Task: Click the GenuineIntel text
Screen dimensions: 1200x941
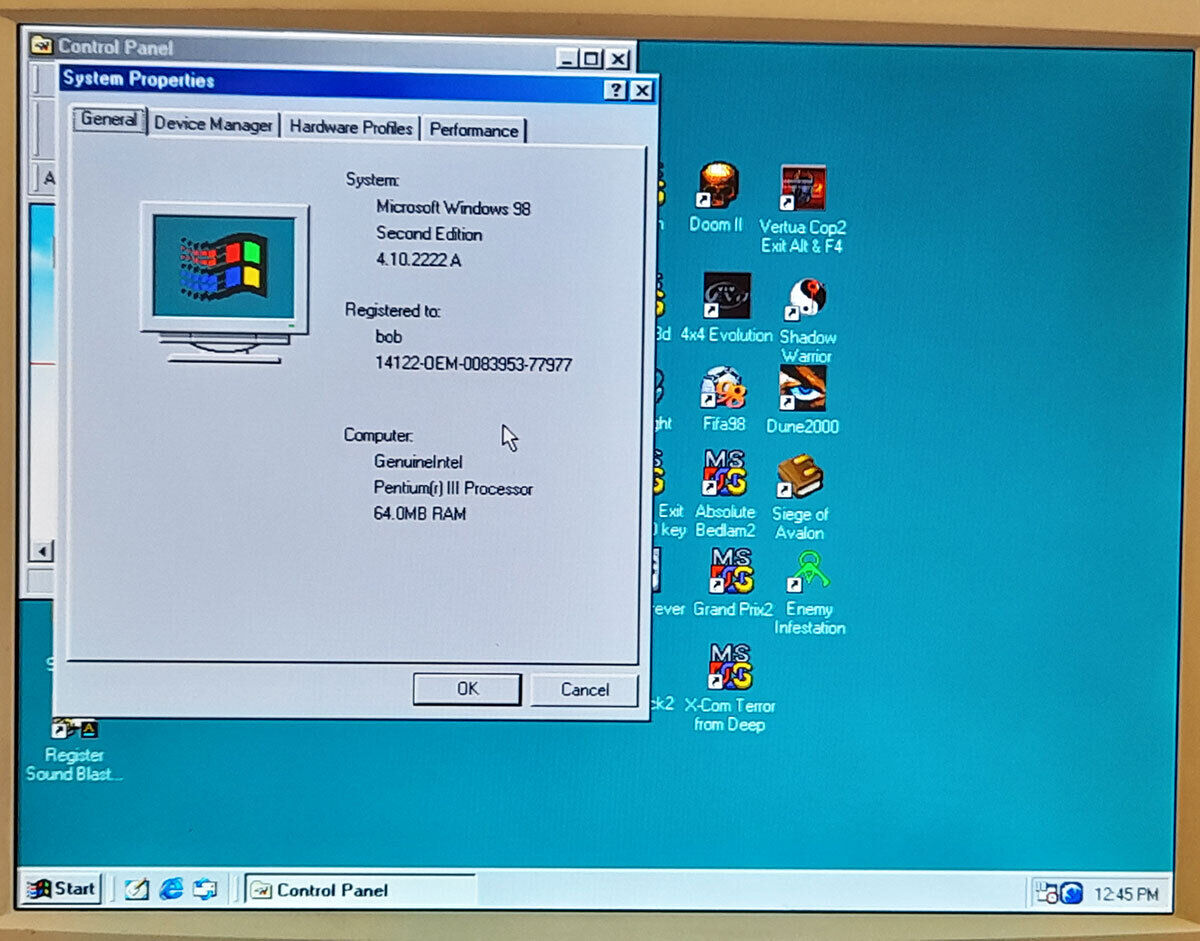Action: tap(418, 462)
